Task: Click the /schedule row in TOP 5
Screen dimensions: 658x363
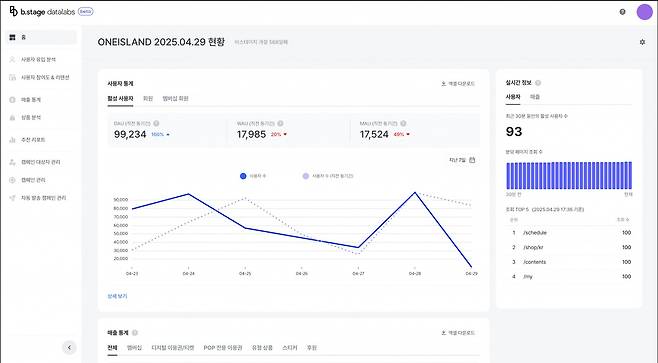Action: (x=570, y=233)
